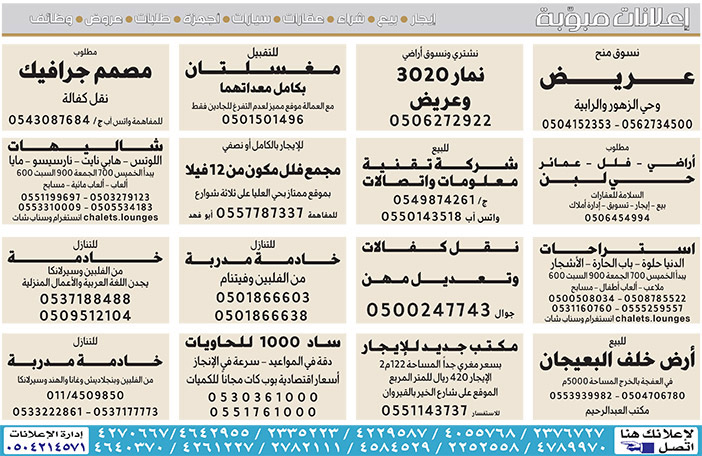Click "الدنيا حلوة - باب الحارة - الأشجار" line

click(617, 263)
